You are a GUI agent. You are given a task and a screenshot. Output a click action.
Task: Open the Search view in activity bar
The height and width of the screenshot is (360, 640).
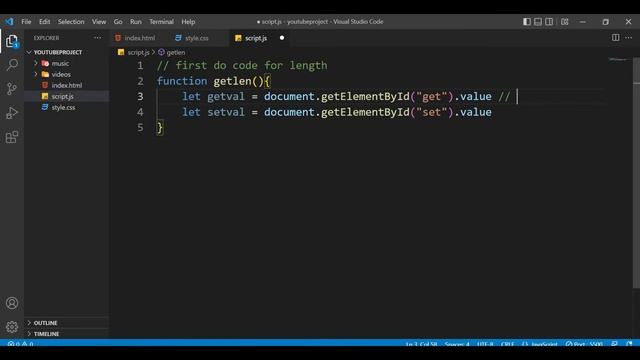[12, 64]
